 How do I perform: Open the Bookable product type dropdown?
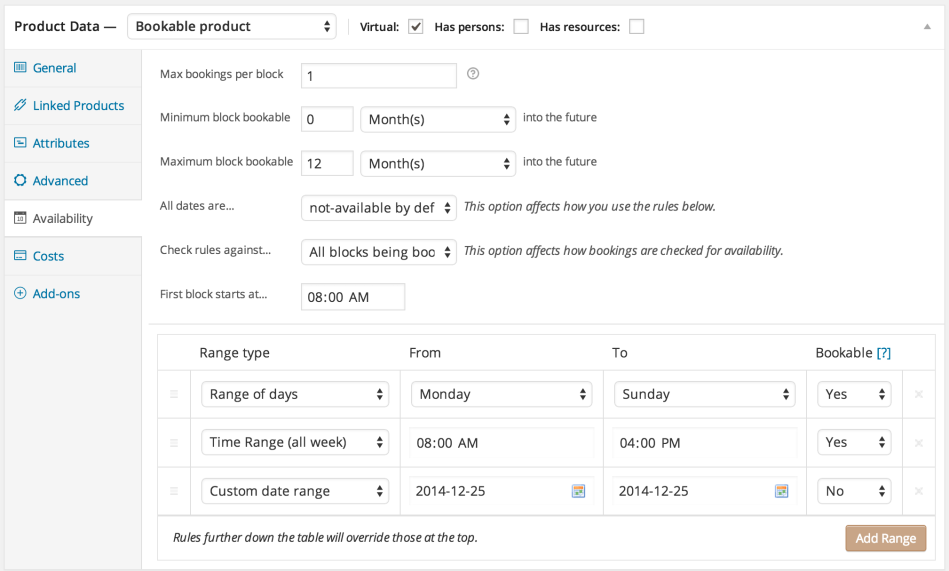point(233,27)
